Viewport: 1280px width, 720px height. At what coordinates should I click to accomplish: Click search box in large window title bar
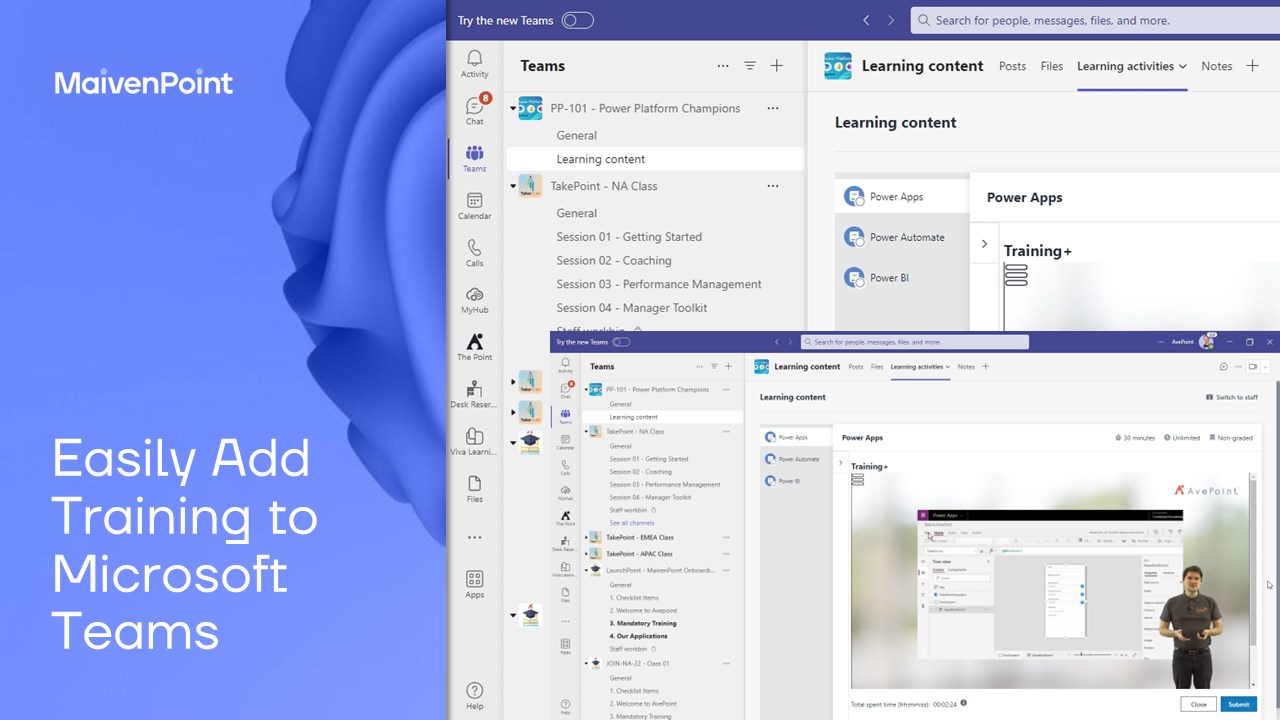coord(1095,20)
